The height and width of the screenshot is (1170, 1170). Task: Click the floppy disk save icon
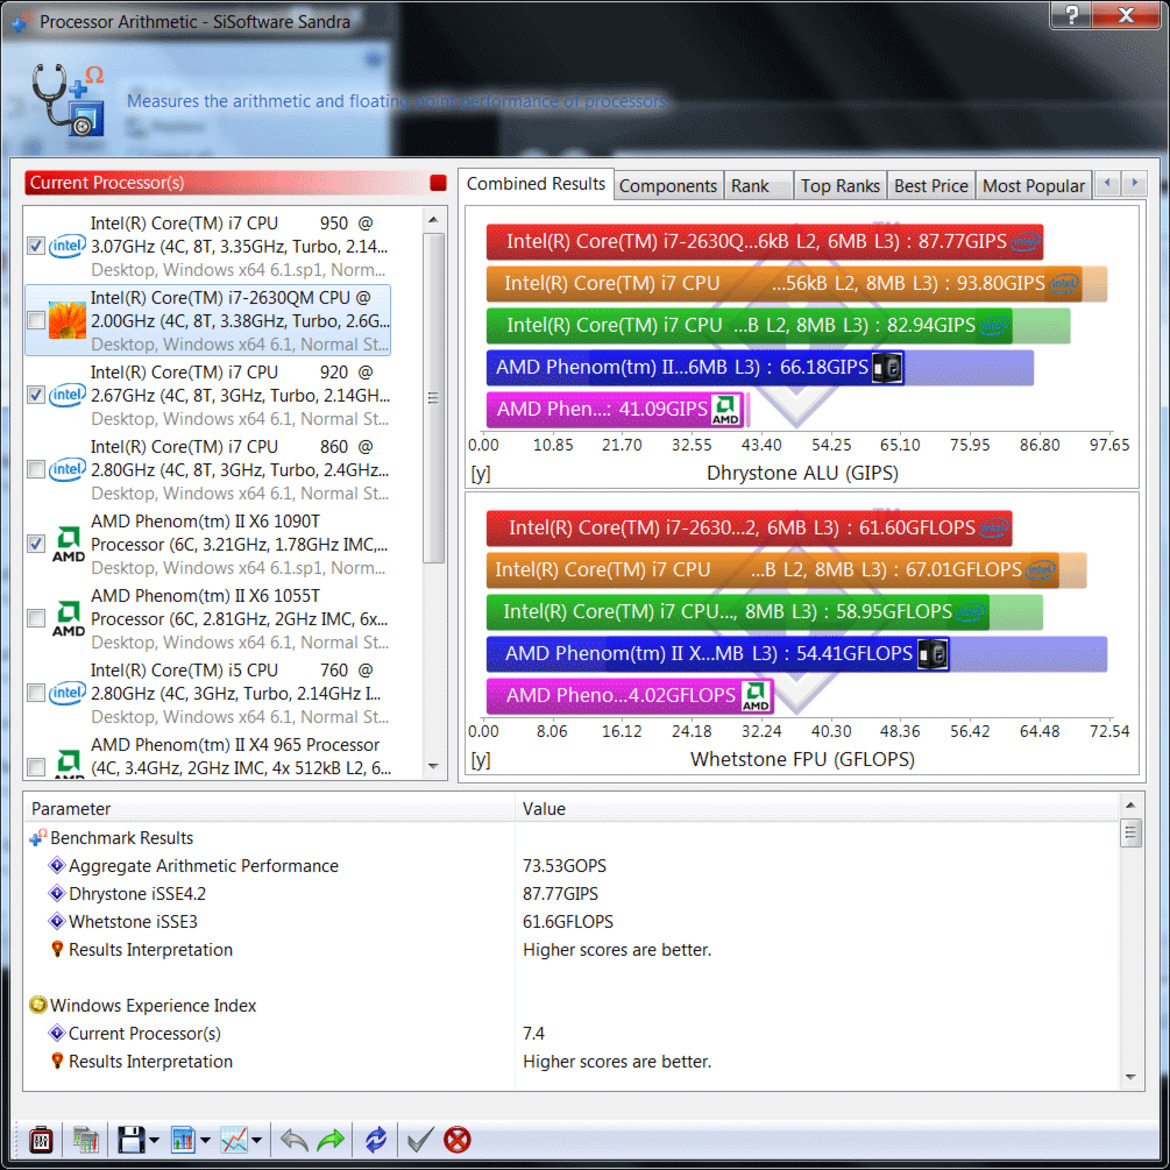tap(131, 1139)
